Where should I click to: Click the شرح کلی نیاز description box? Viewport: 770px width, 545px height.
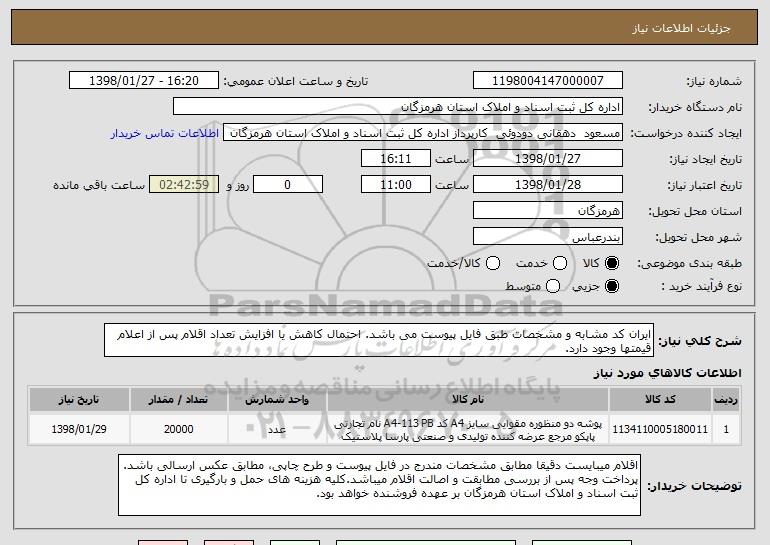[x=379, y=340]
